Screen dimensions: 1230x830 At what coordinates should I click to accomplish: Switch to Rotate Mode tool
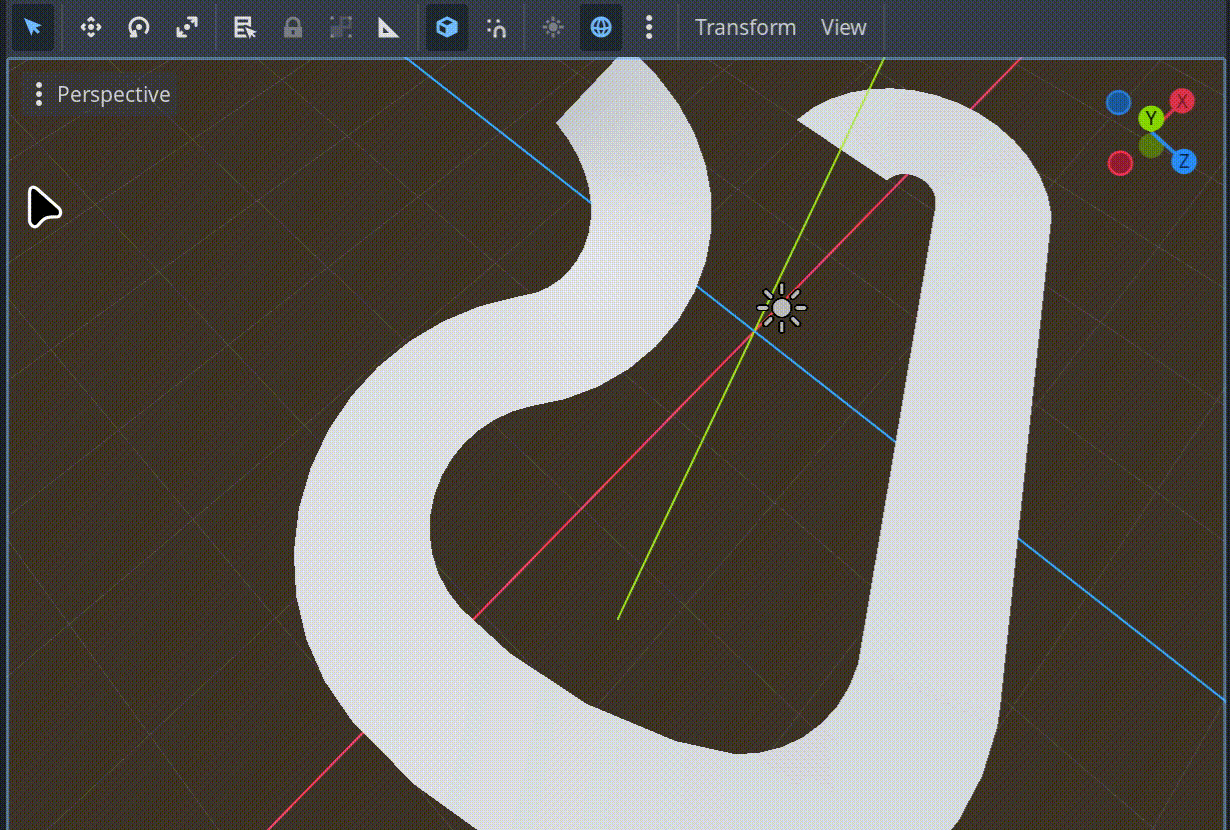[x=139, y=27]
